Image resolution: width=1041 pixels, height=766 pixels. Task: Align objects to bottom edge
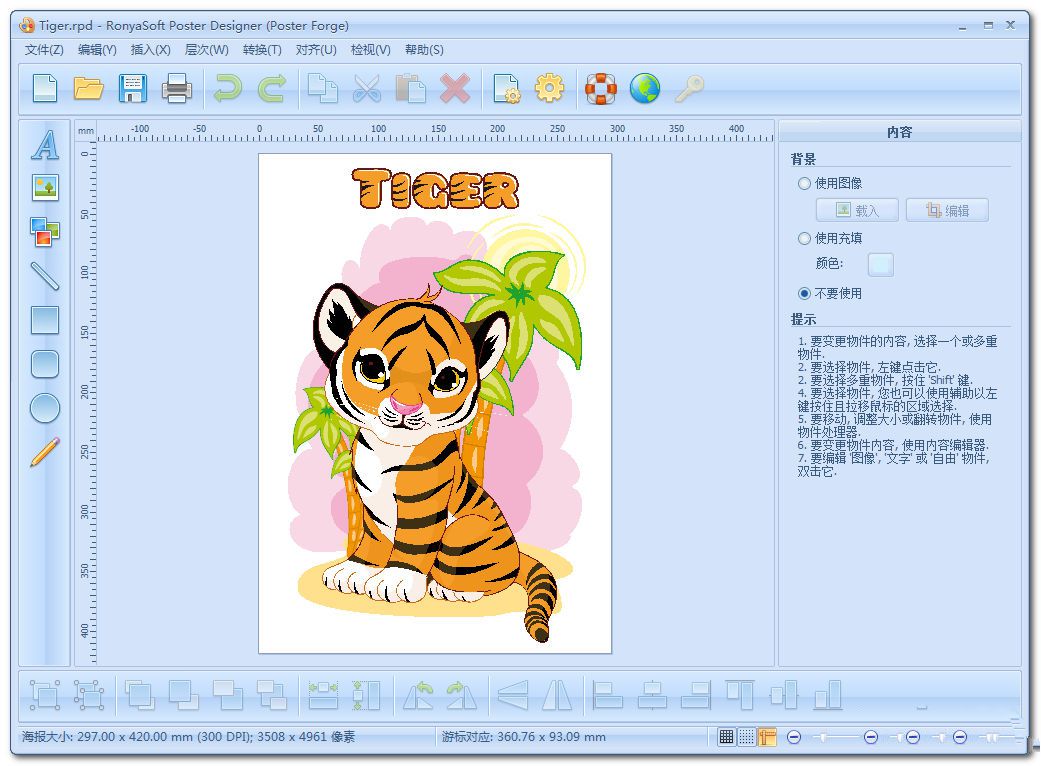click(827, 695)
